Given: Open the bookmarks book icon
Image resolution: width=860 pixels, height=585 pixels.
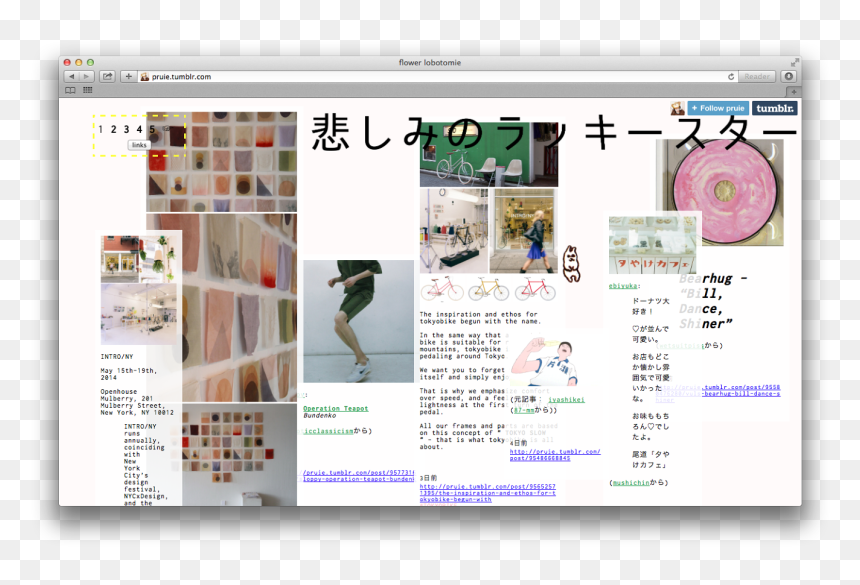Looking at the screenshot, I should tap(70, 90).
